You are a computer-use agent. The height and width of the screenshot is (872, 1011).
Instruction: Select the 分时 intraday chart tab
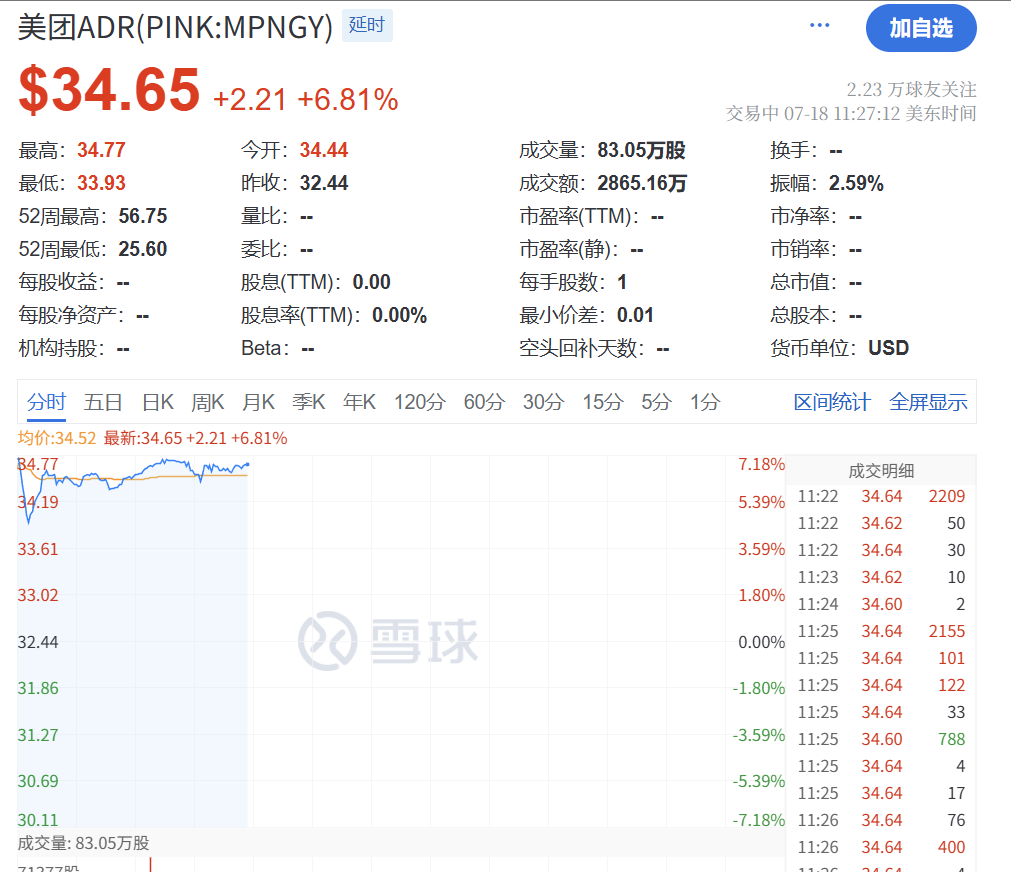tap(46, 403)
